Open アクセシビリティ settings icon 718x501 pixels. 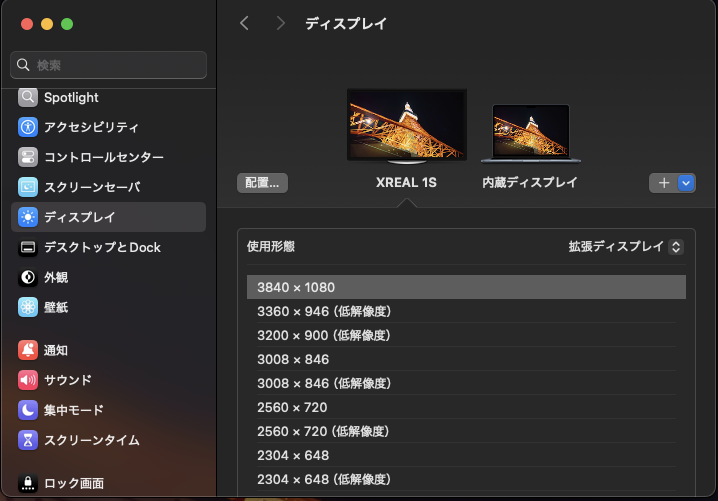pyautogui.click(x=28, y=127)
